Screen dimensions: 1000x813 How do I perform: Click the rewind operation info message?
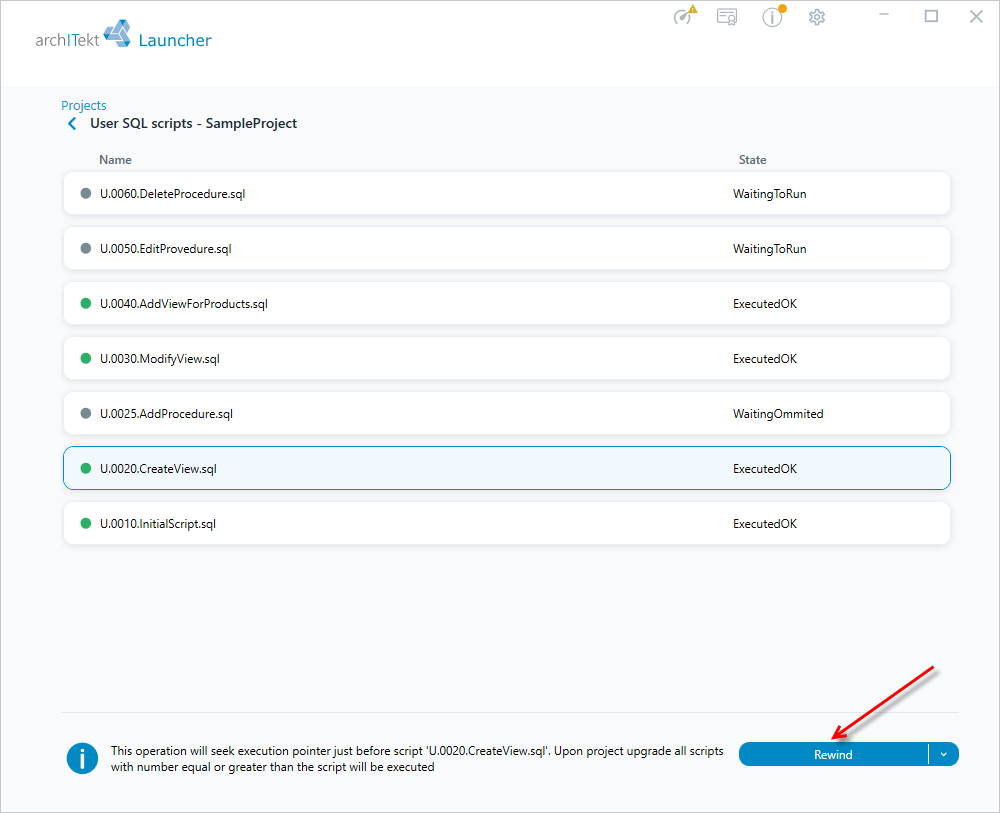coord(417,759)
